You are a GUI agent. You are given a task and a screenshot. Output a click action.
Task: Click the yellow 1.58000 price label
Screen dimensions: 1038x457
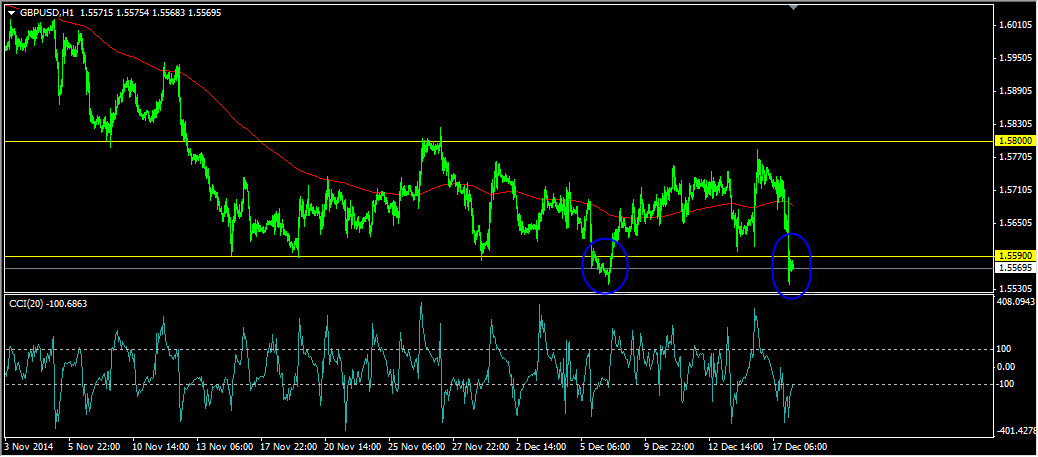[x=1015, y=142]
